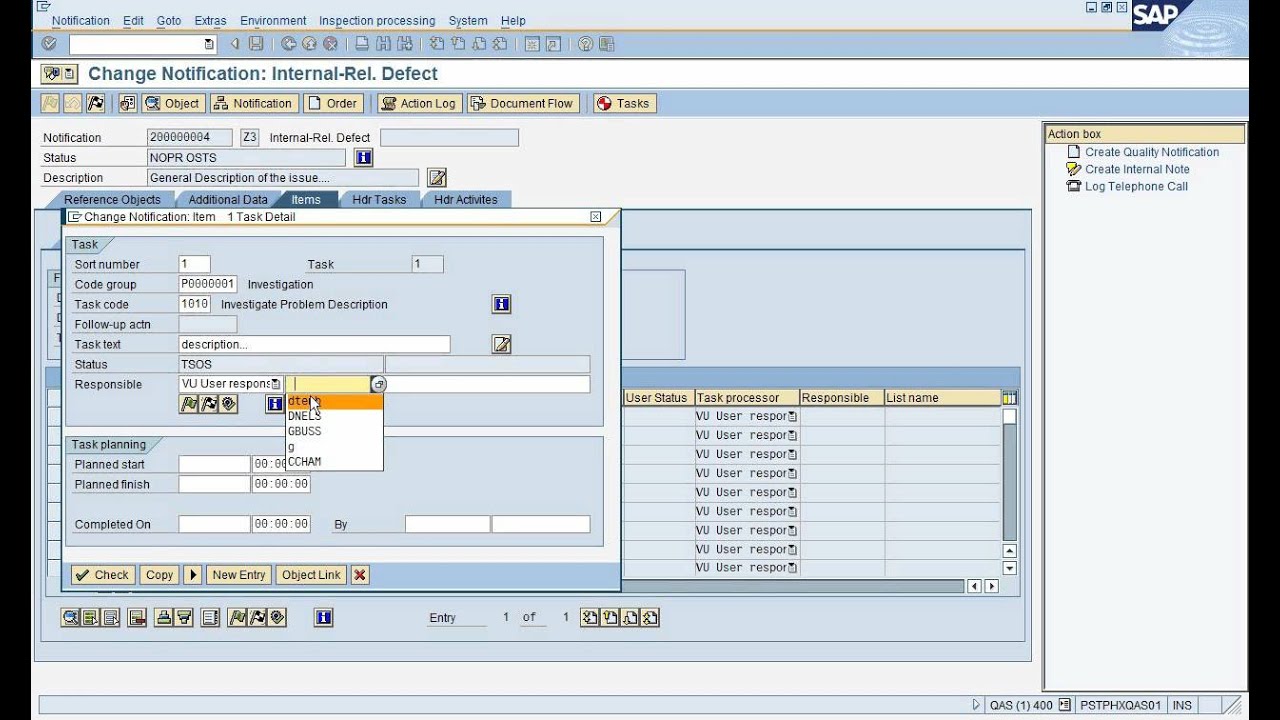Click the Object Link button
The width and height of the screenshot is (1280, 720).
[311, 575]
